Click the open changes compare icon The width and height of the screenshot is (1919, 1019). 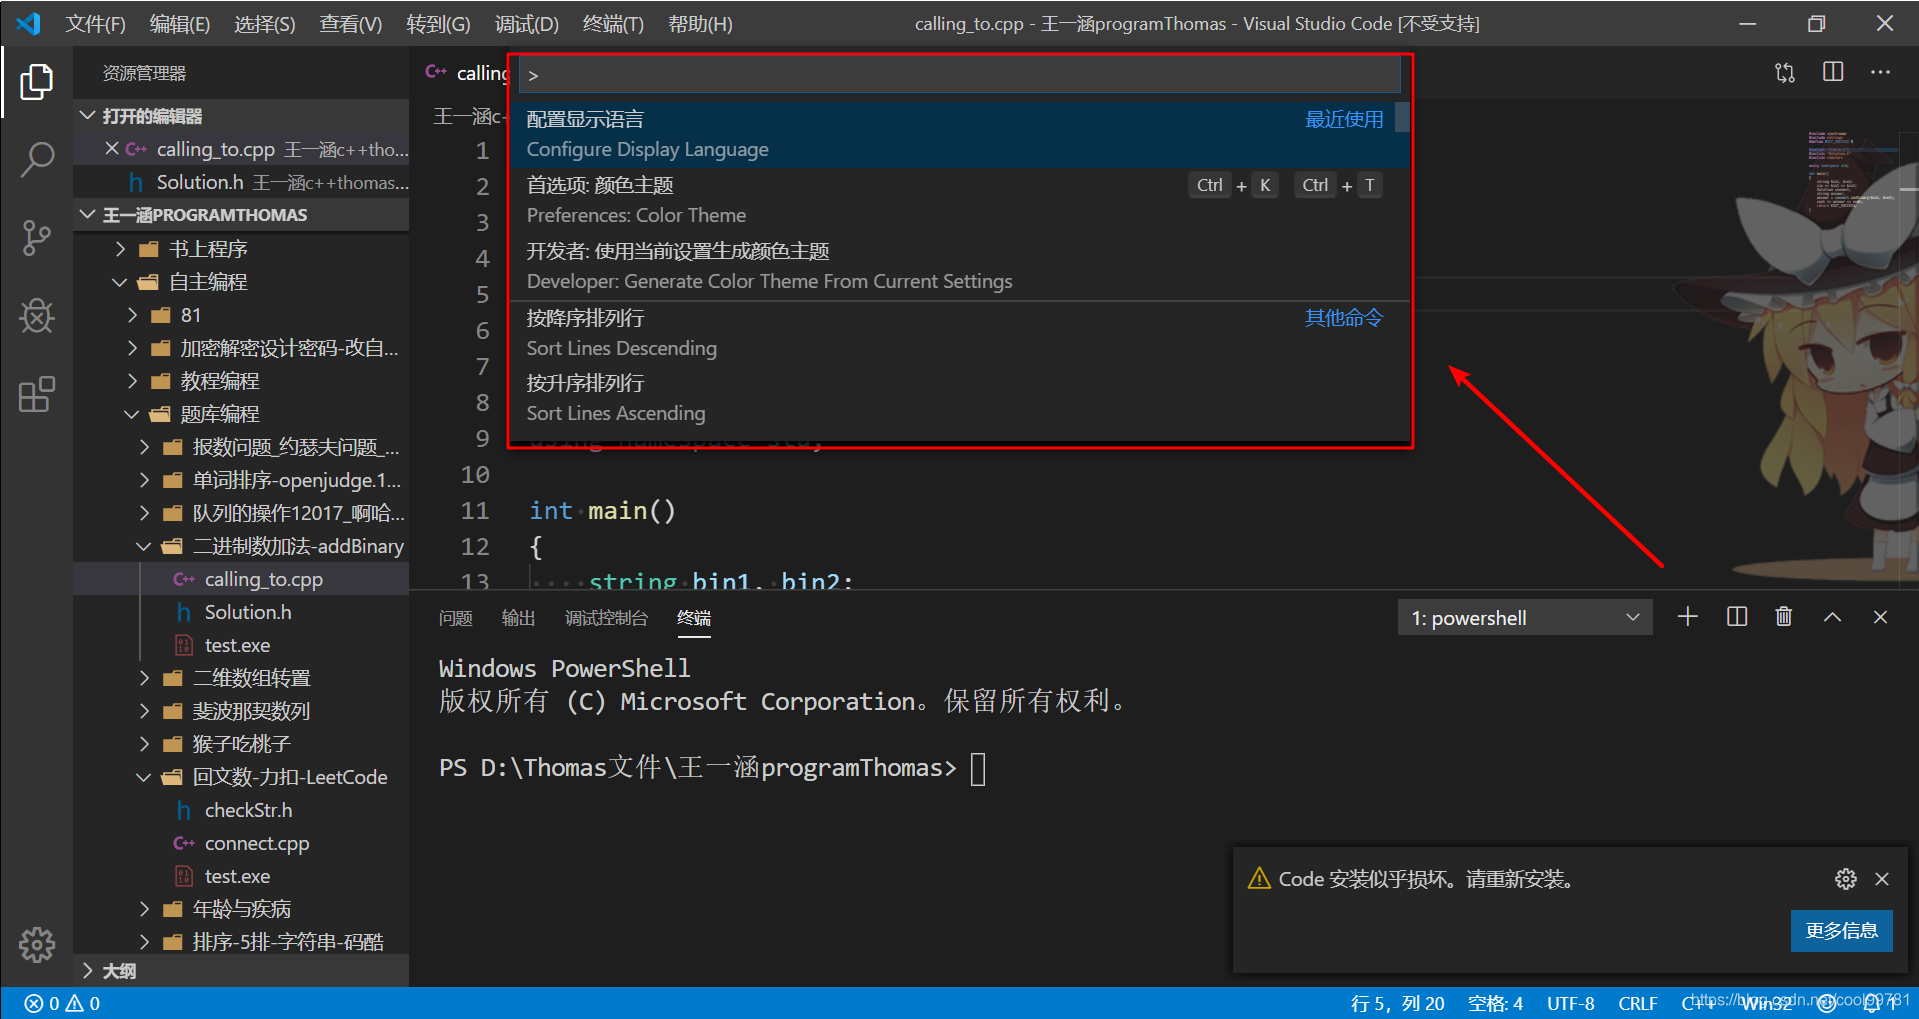pos(1785,73)
